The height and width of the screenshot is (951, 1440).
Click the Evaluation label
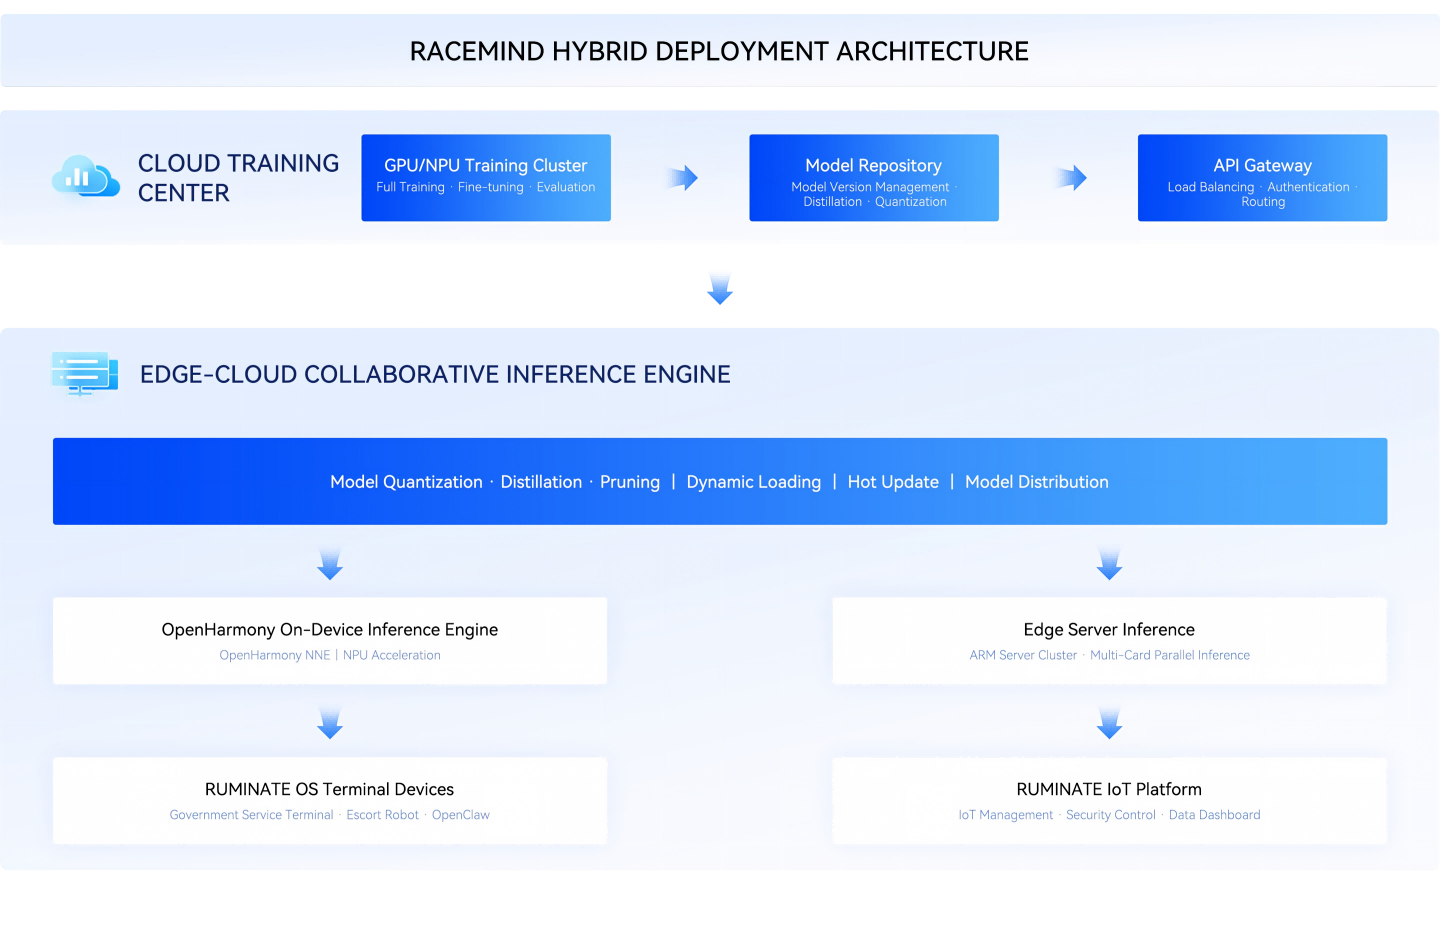(x=566, y=187)
